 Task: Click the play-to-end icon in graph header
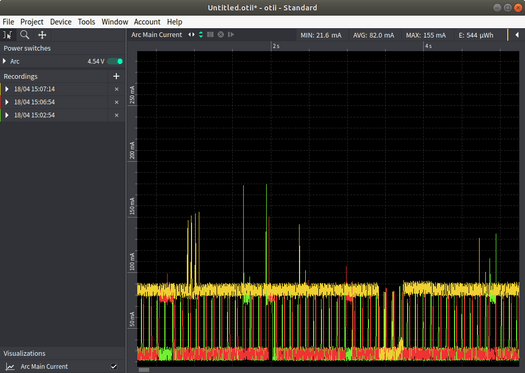(x=231, y=34)
